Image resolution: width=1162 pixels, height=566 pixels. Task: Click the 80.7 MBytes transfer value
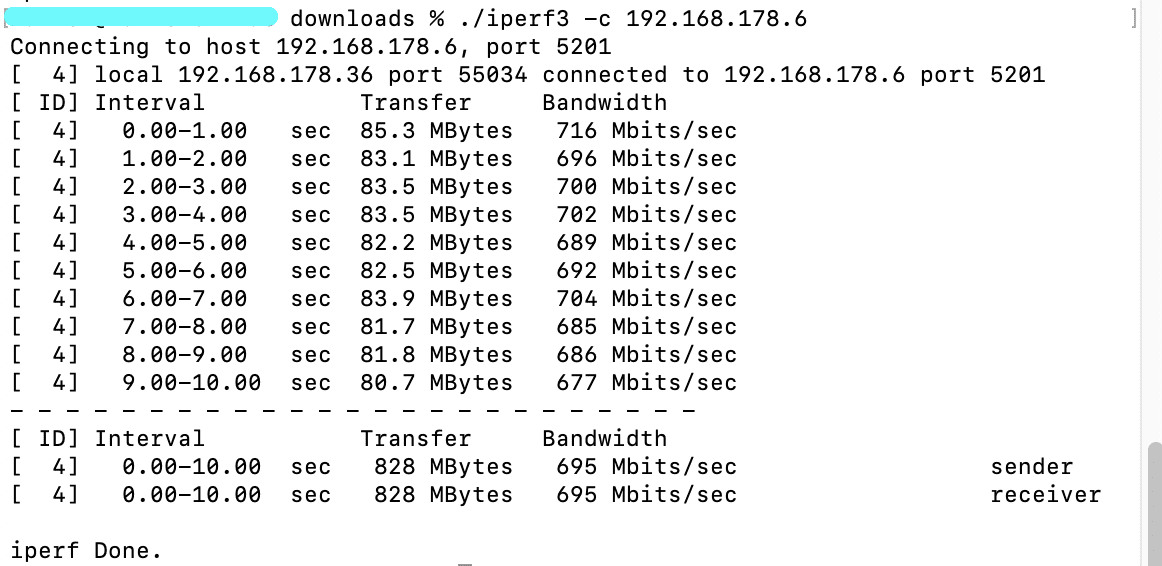[436, 383]
